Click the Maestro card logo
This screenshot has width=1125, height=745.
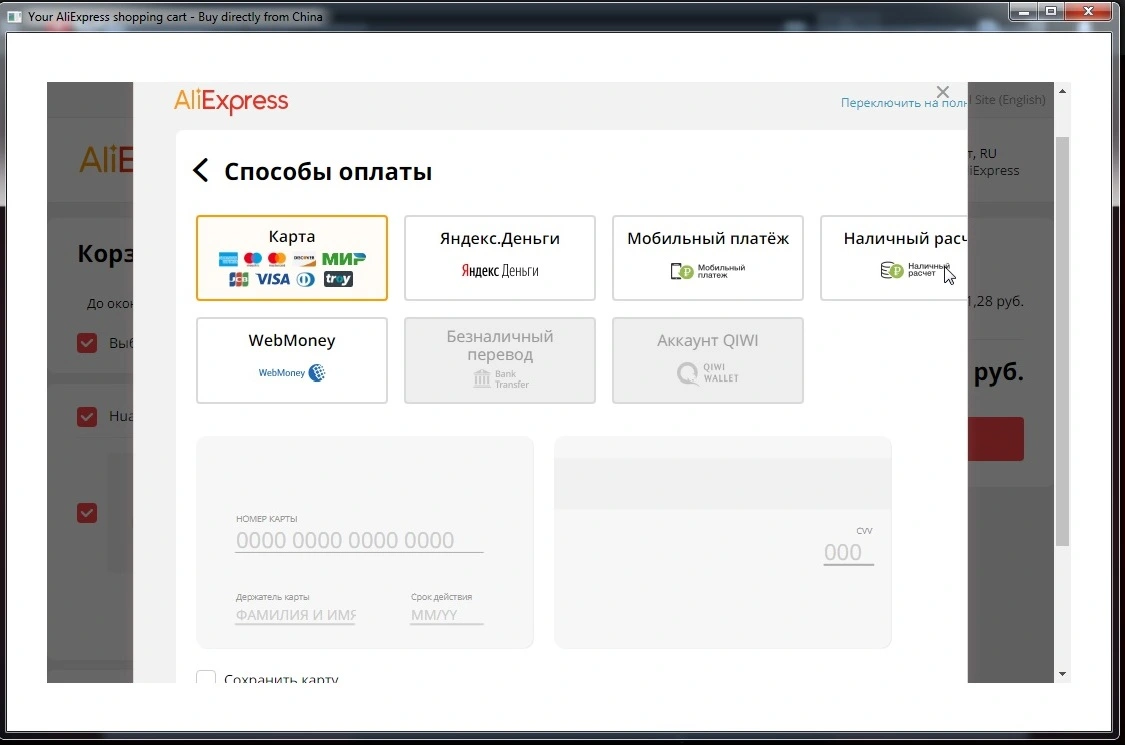[253, 258]
